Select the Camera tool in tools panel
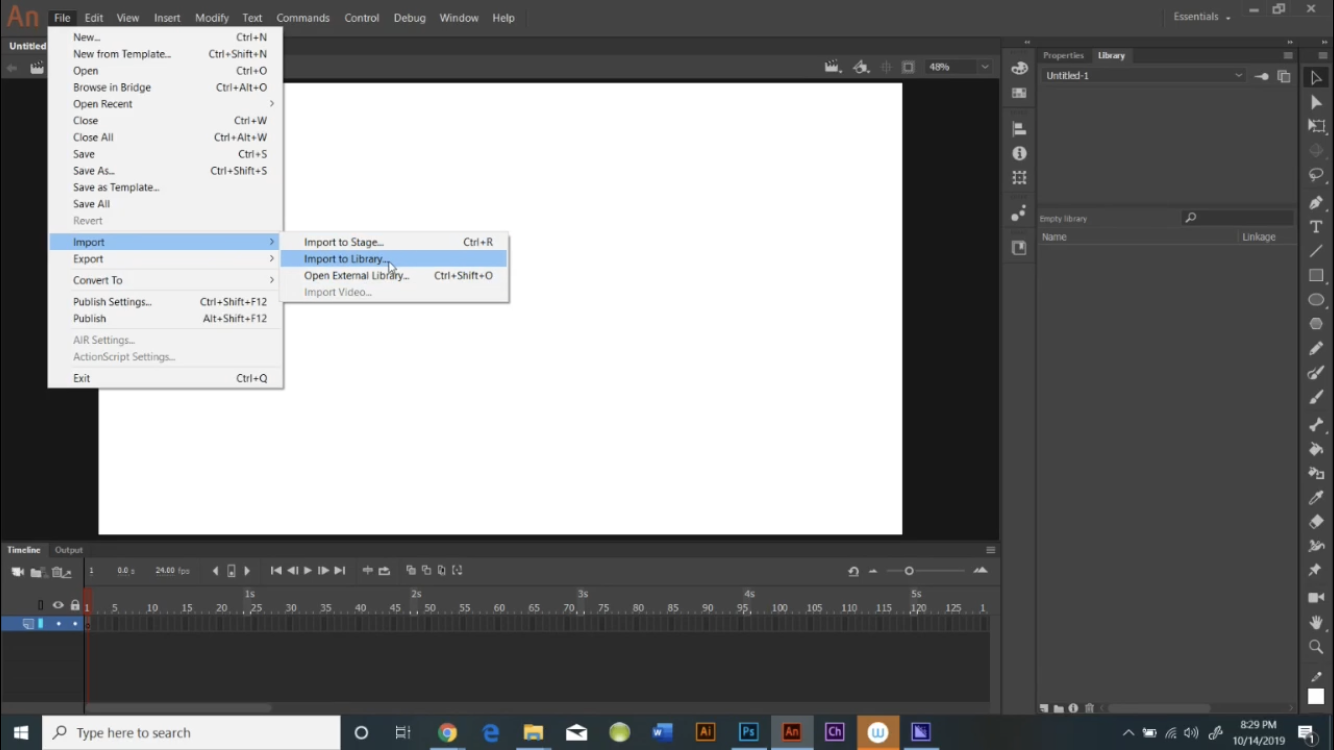Viewport: 1334px width, 750px height. (x=1316, y=597)
